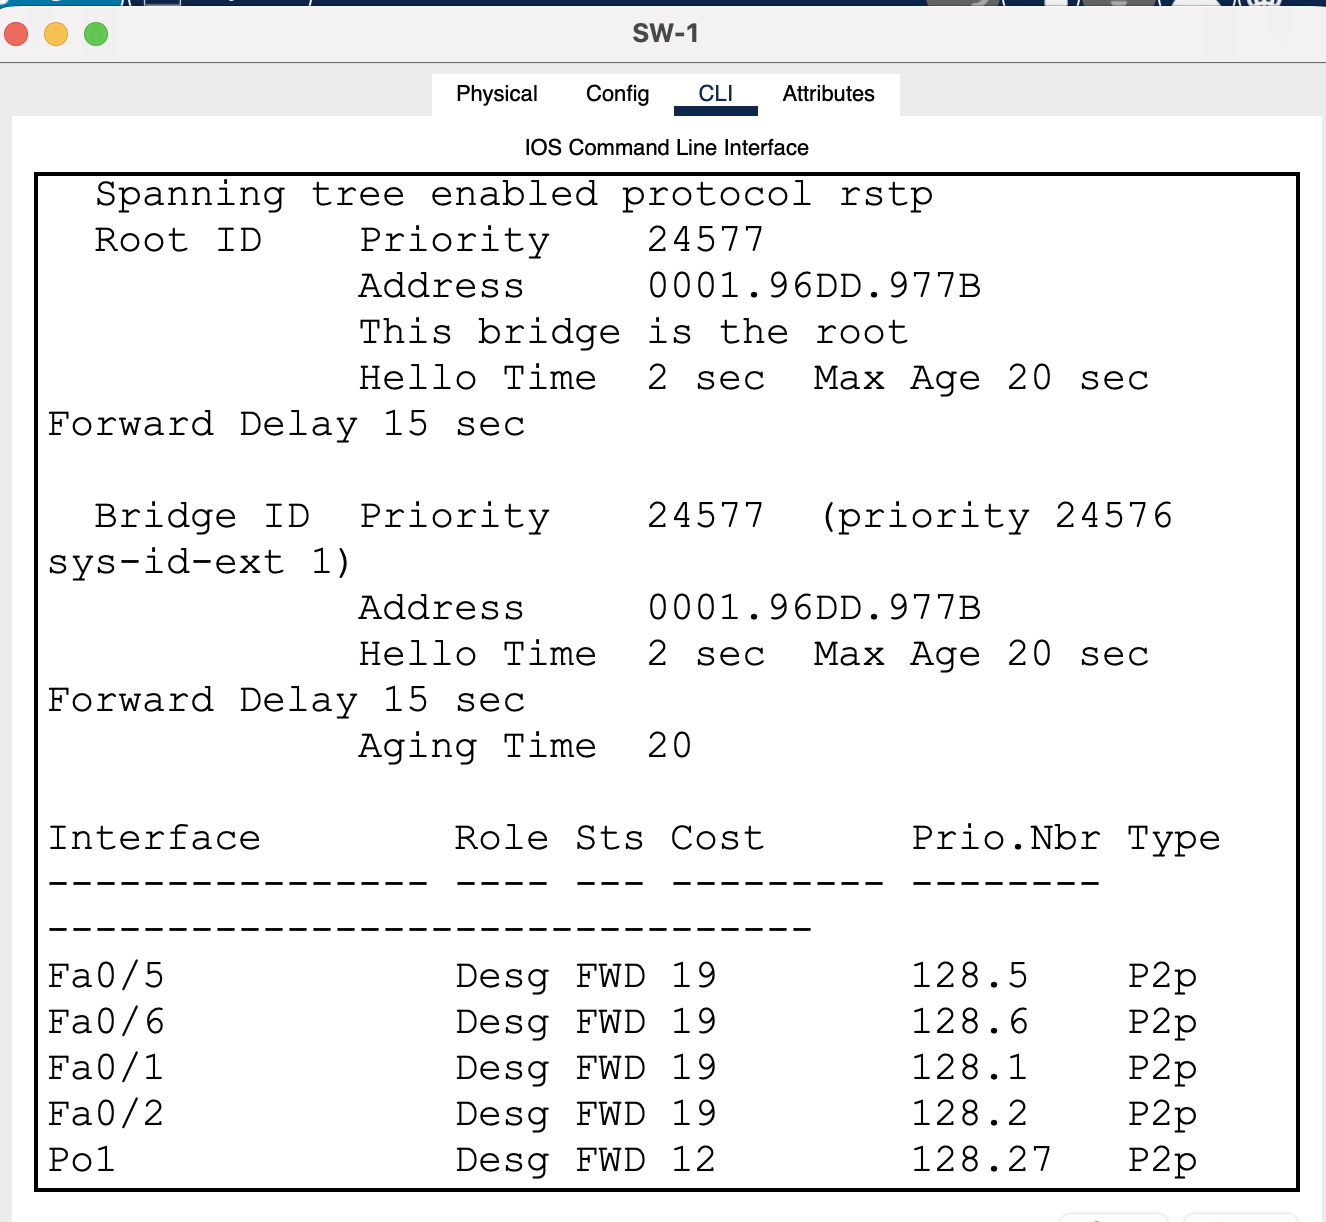Click the 'Aging Time 20' line
Screen dimensions: 1326x1222
click(x=525, y=746)
